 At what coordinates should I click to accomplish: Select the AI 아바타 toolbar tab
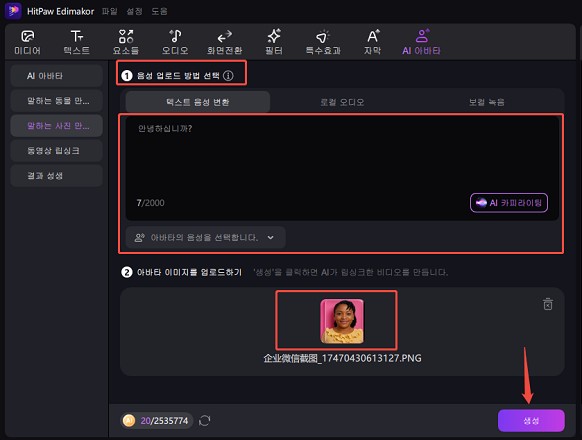421,42
